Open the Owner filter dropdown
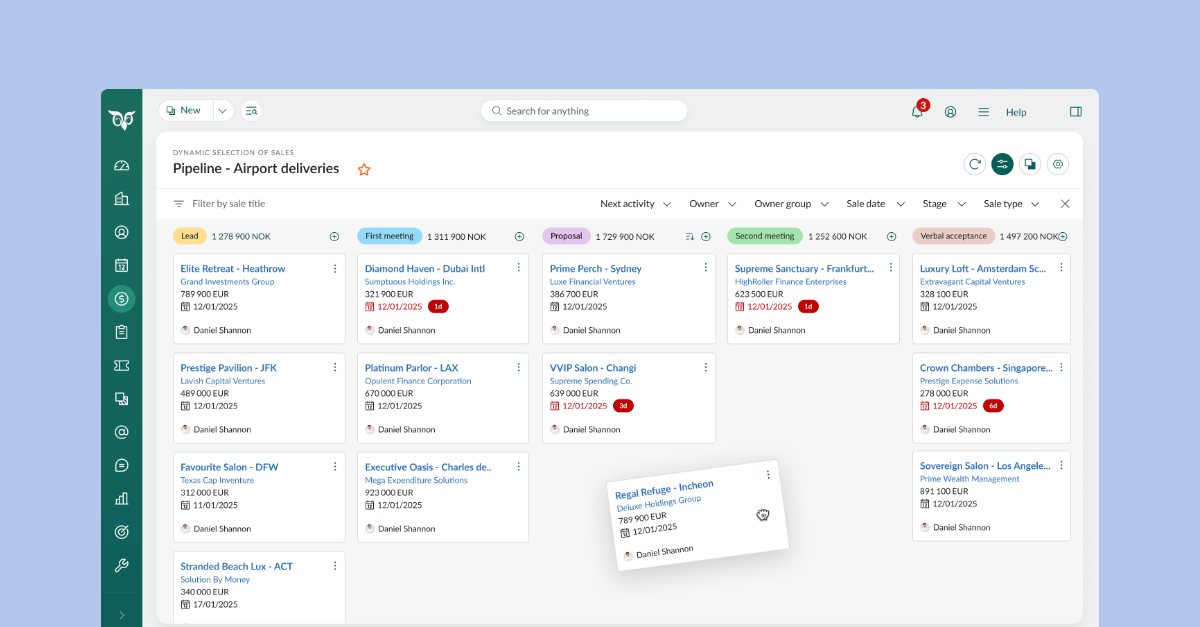This screenshot has width=1200, height=627. click(713, 204)
